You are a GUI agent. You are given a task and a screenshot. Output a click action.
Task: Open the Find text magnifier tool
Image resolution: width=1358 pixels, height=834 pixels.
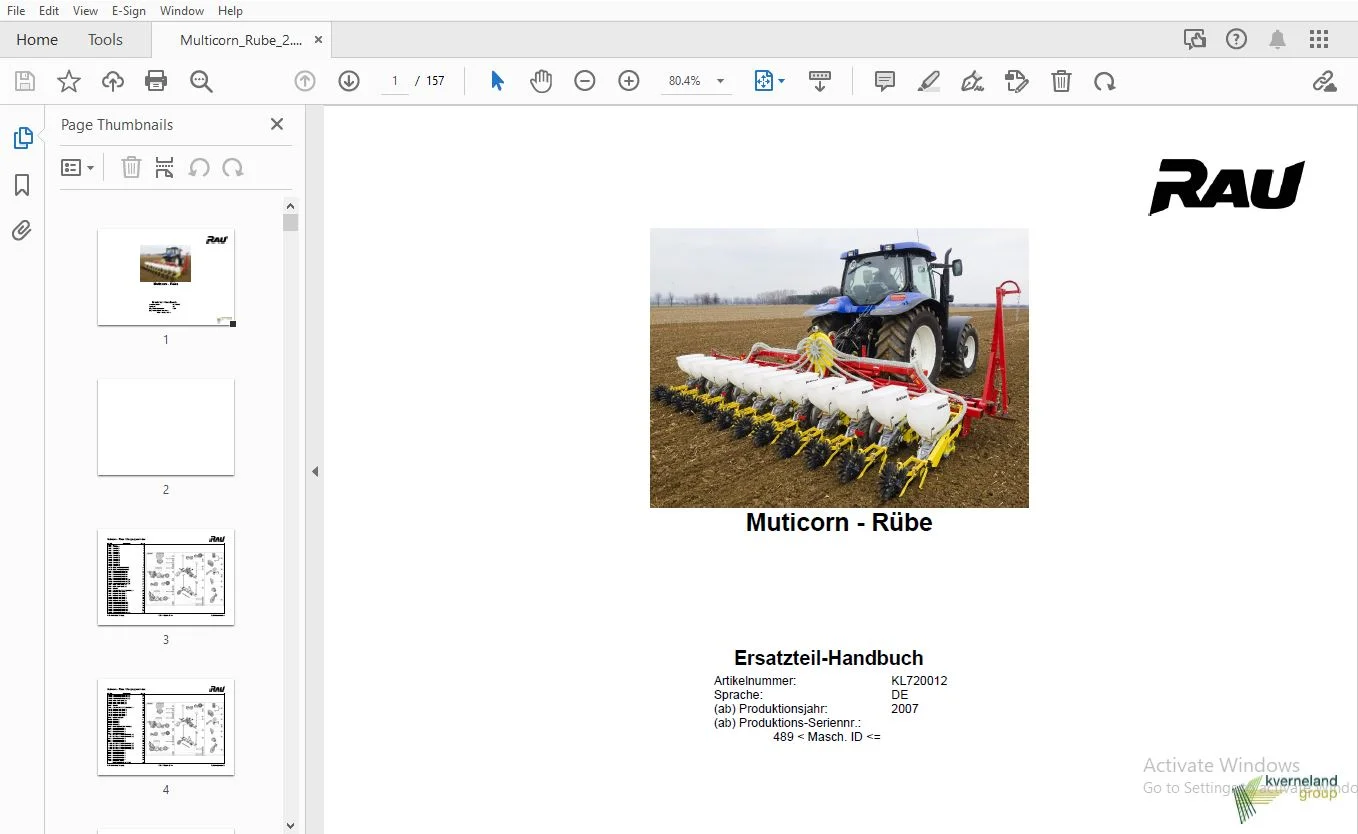(x=201, y=81)
